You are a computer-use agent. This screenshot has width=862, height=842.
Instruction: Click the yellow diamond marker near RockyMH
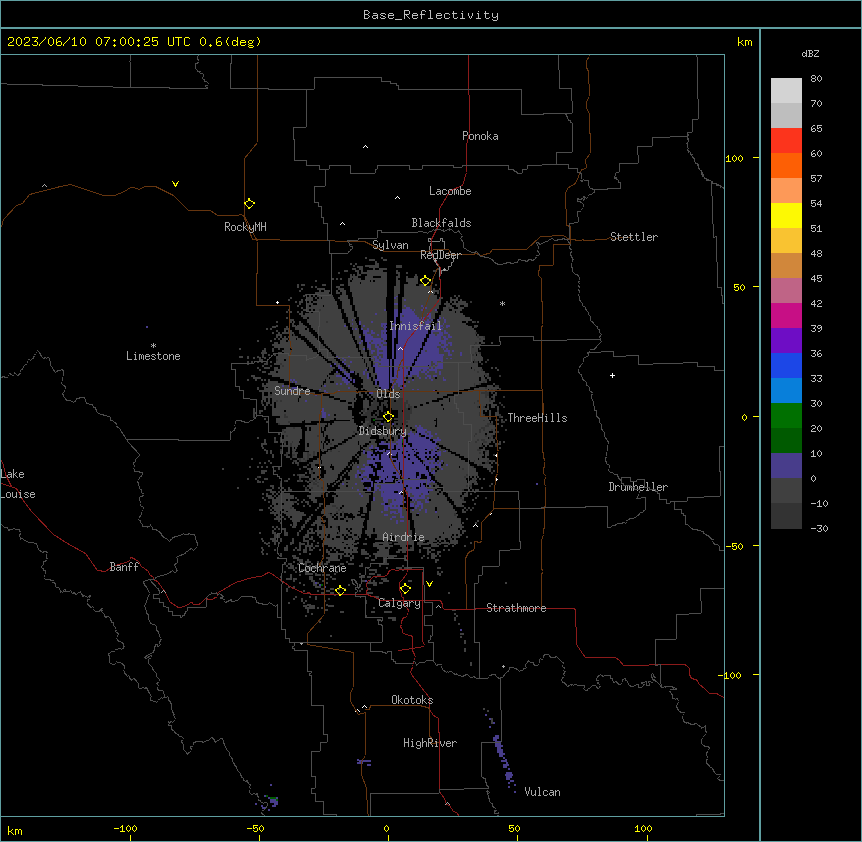(x=250, y=204)
